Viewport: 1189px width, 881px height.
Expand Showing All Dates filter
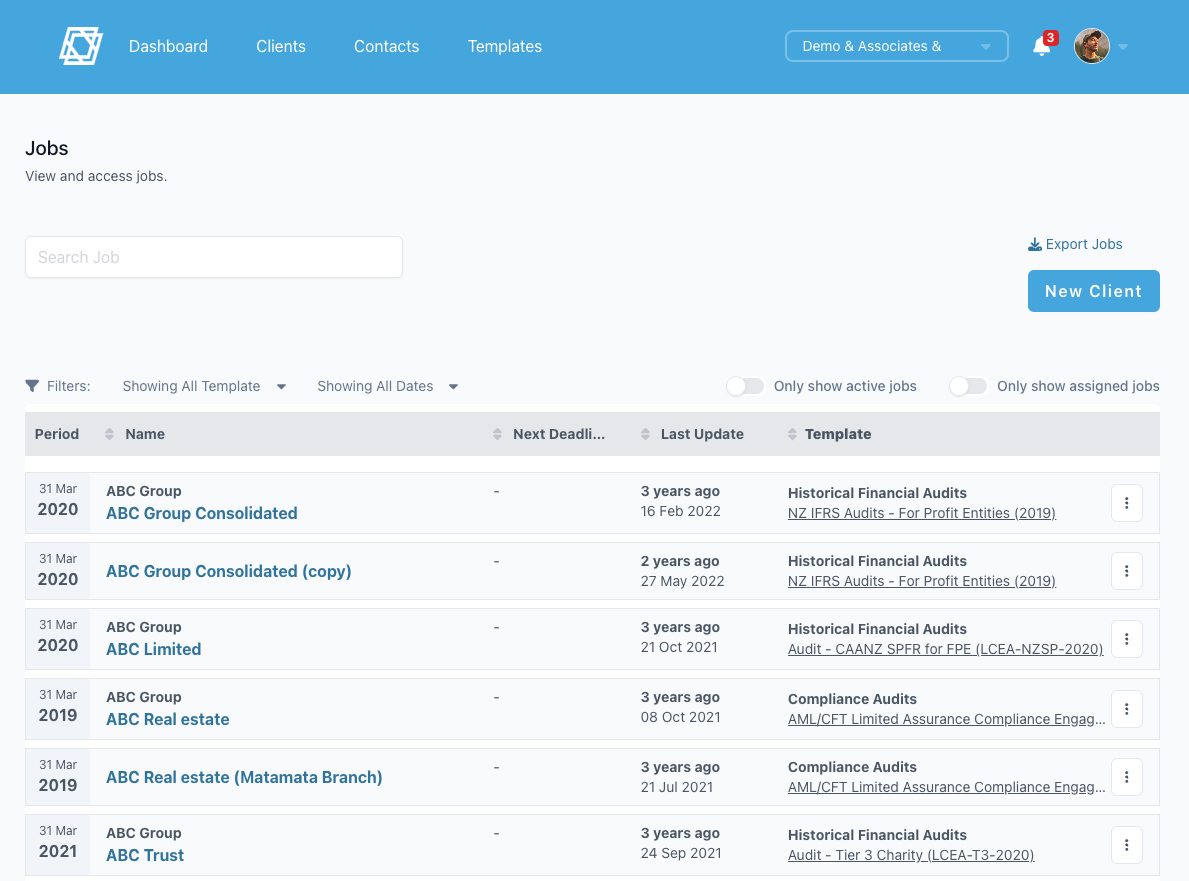coord(387,386)
